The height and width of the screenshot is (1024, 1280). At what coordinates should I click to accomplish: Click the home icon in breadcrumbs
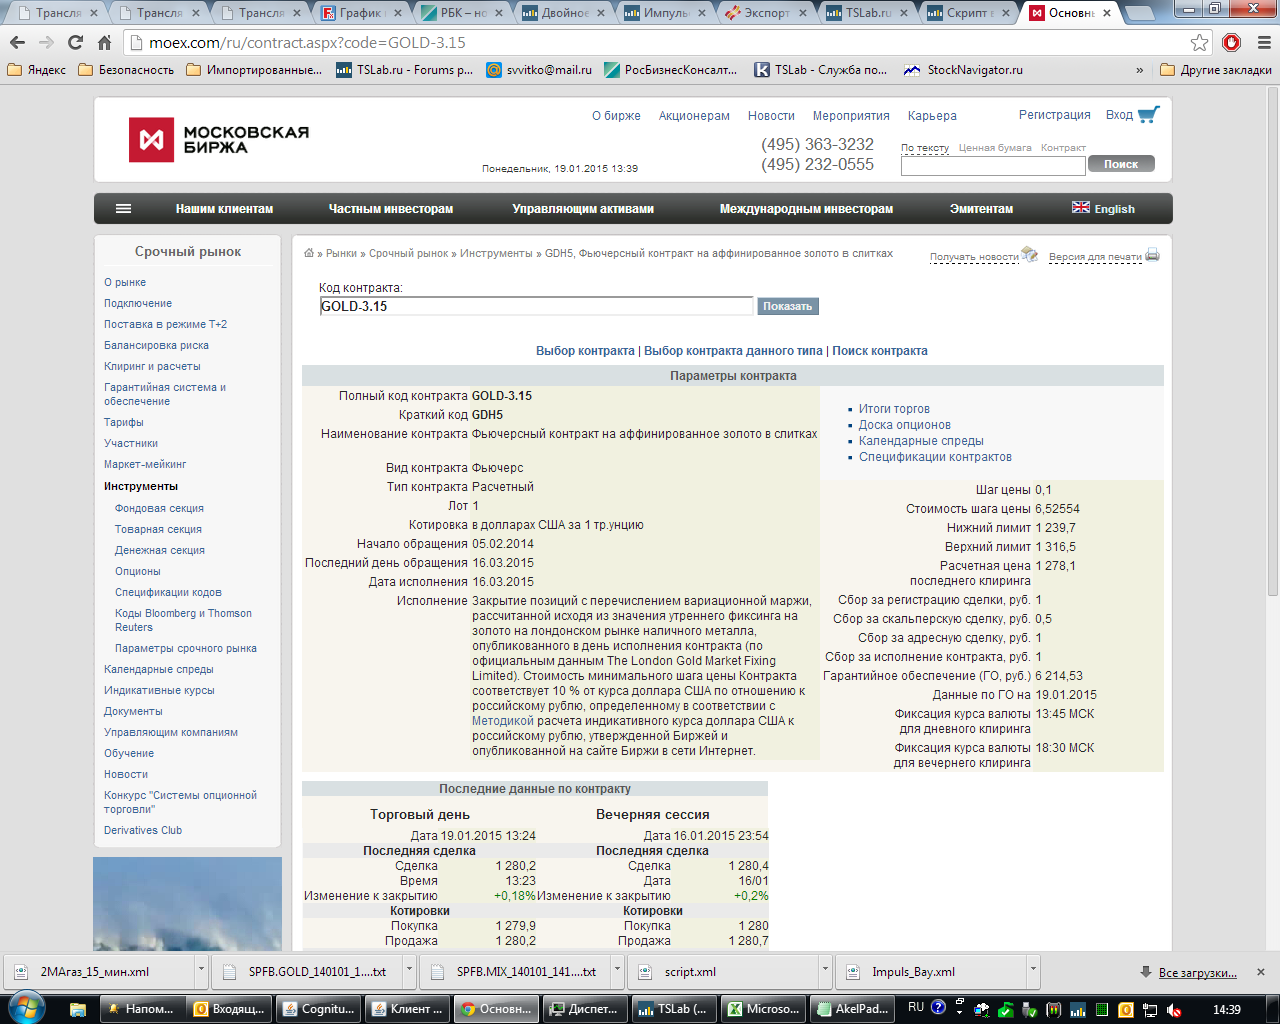[309, 253]
